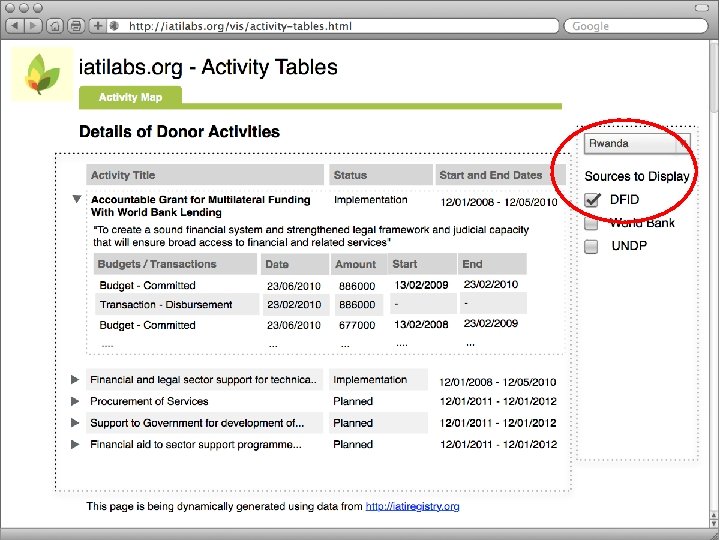Click the End header in transactions table

tap(492, 264)
